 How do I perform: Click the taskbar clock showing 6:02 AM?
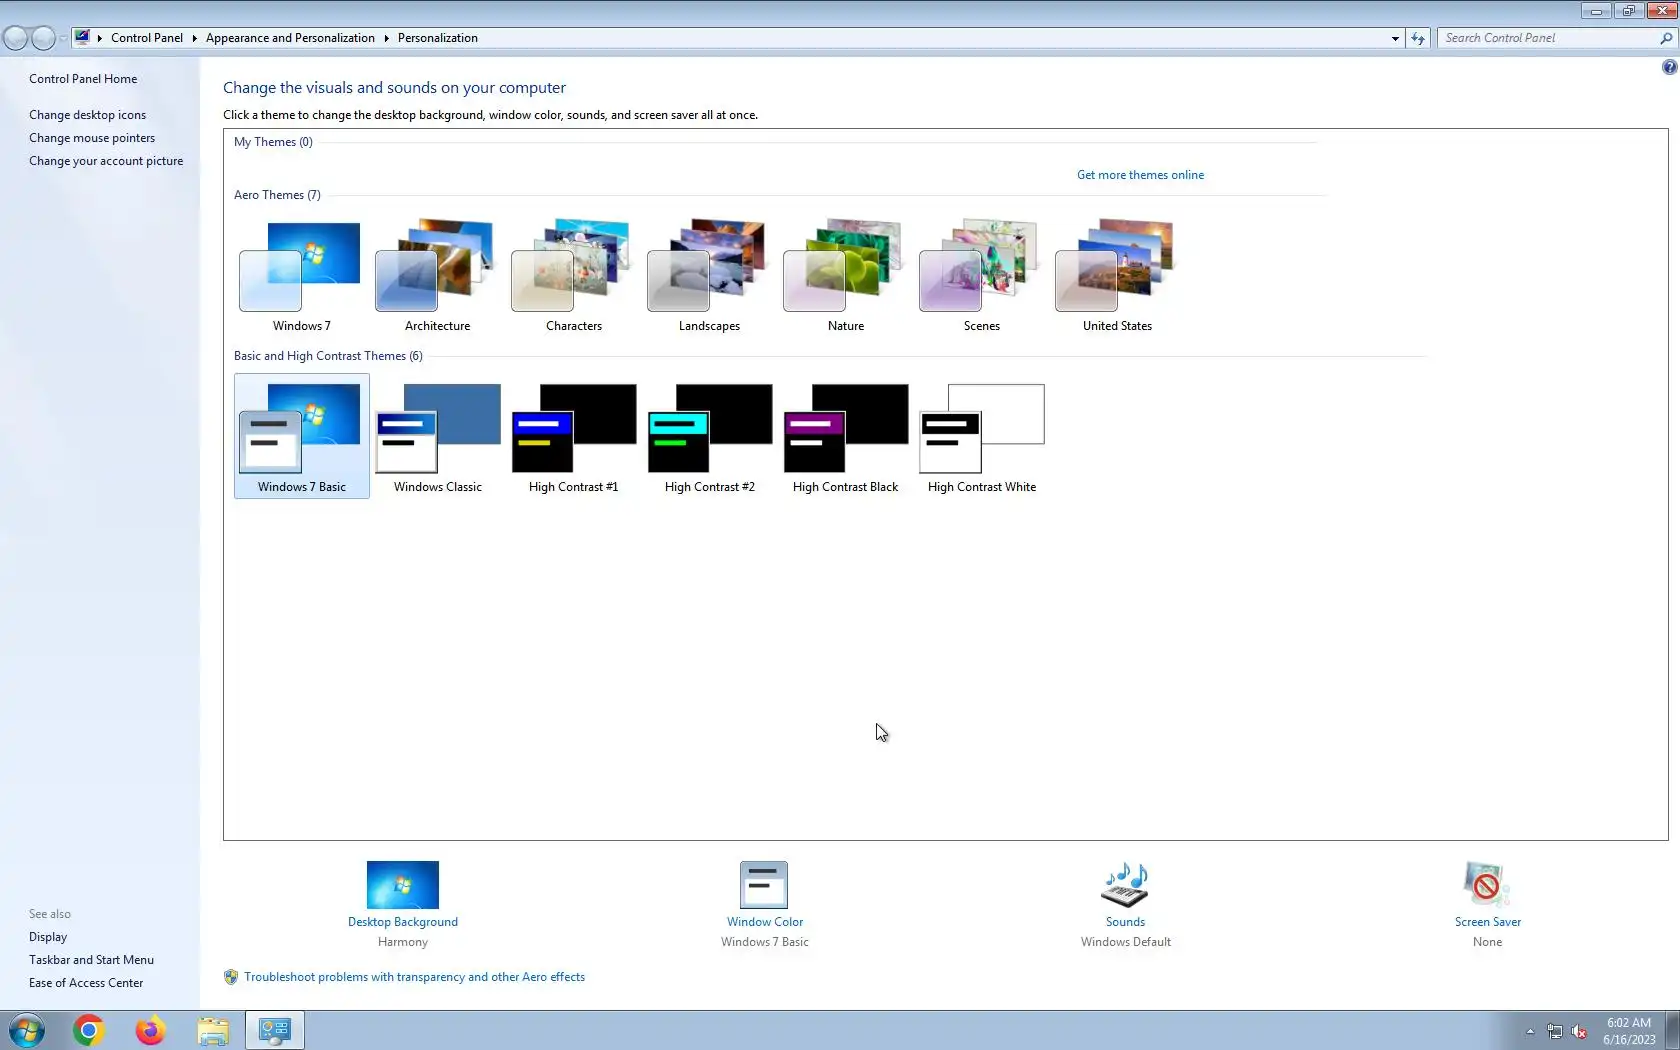(x=1629, y=1031)
